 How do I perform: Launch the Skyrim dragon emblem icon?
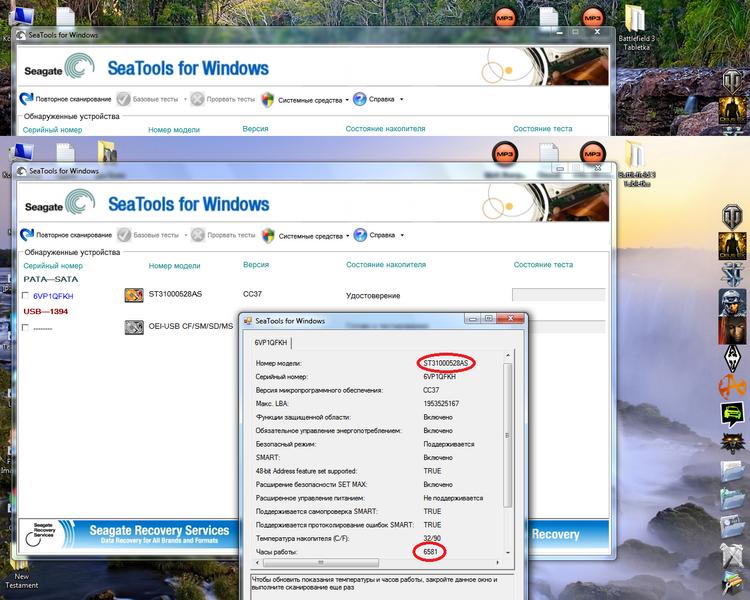coord(732,359)
